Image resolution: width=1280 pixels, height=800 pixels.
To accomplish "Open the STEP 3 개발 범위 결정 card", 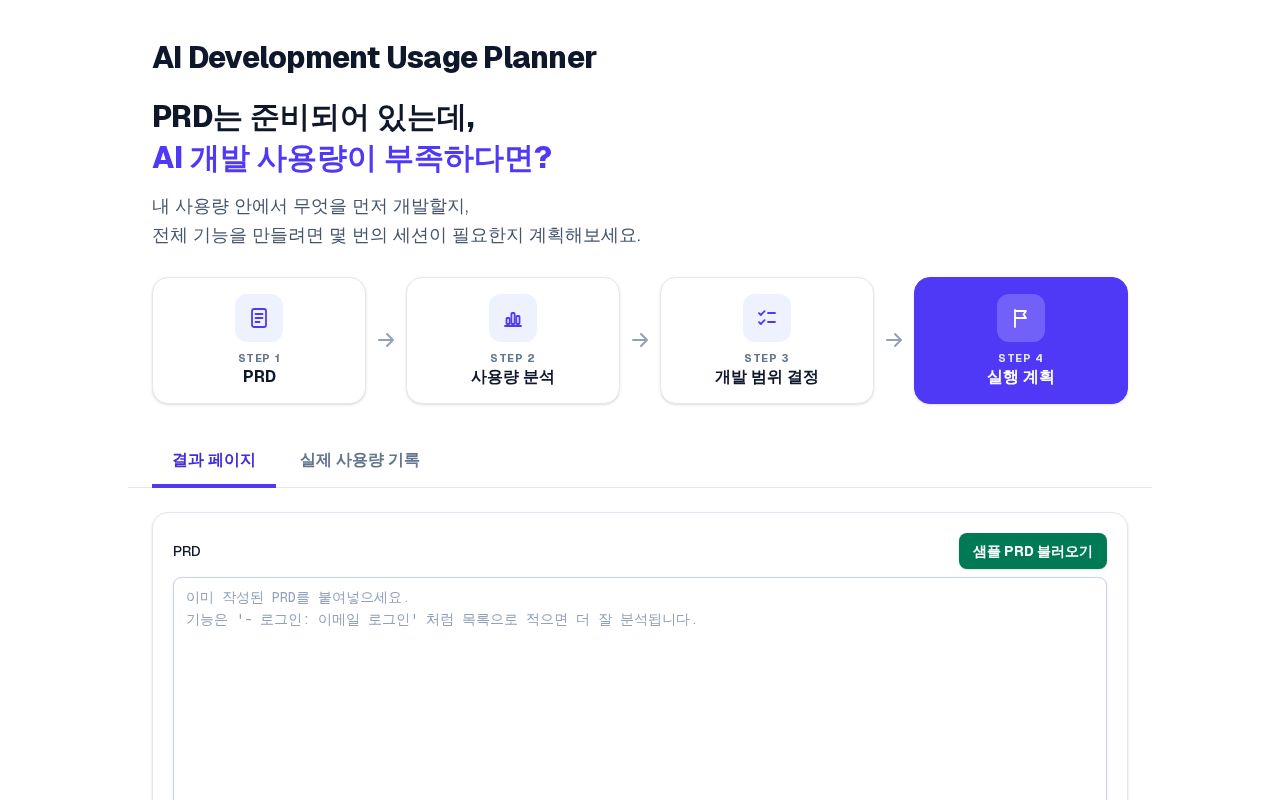I will 767,340.
